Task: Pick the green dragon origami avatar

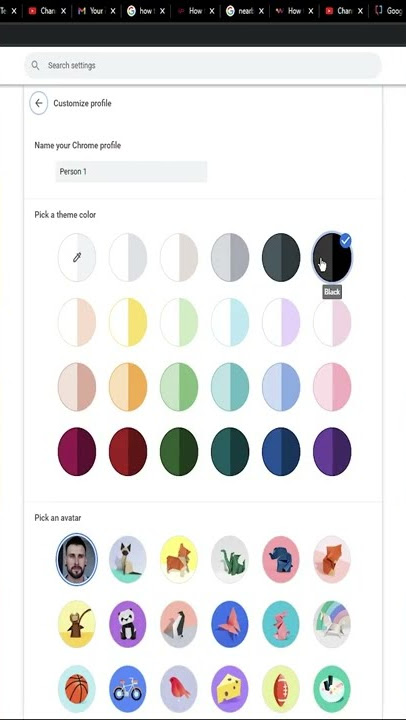Action: (230, 559)
